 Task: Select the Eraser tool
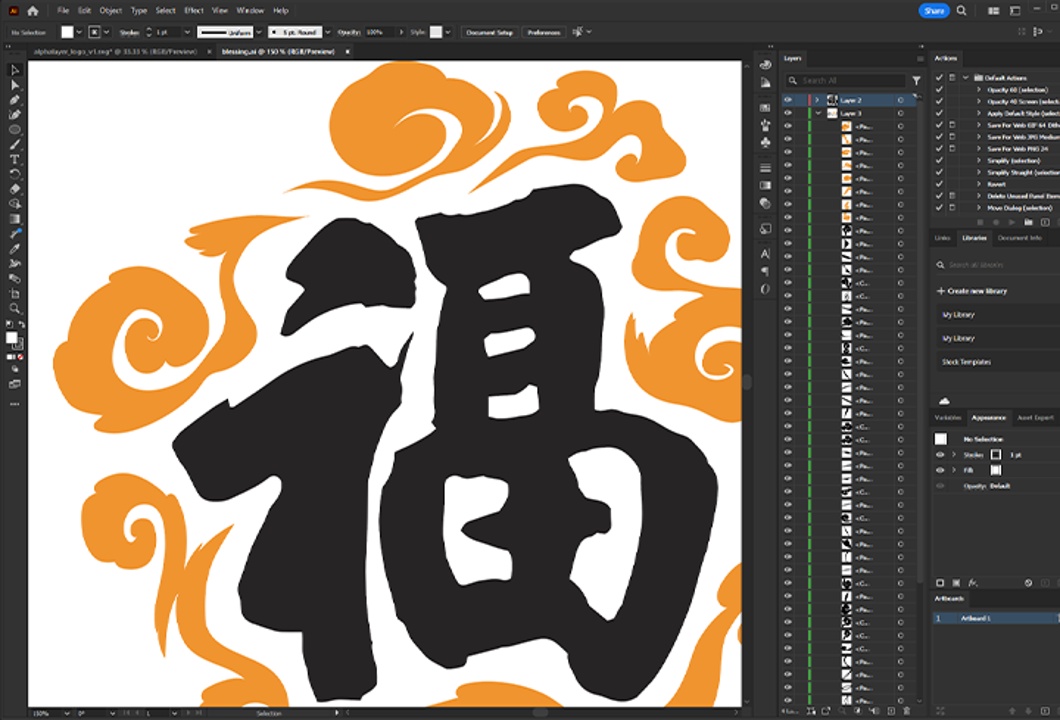point(15,189)
